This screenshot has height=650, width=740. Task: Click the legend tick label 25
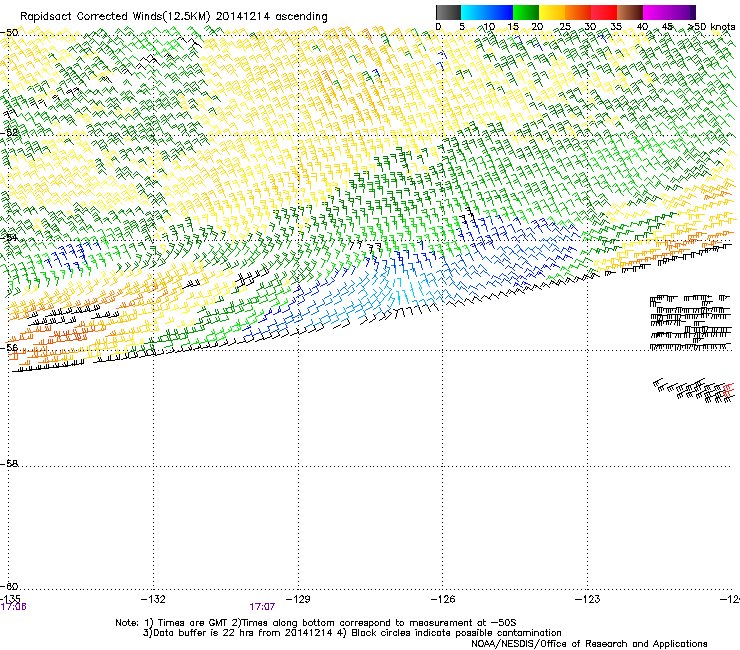point(564,27)
